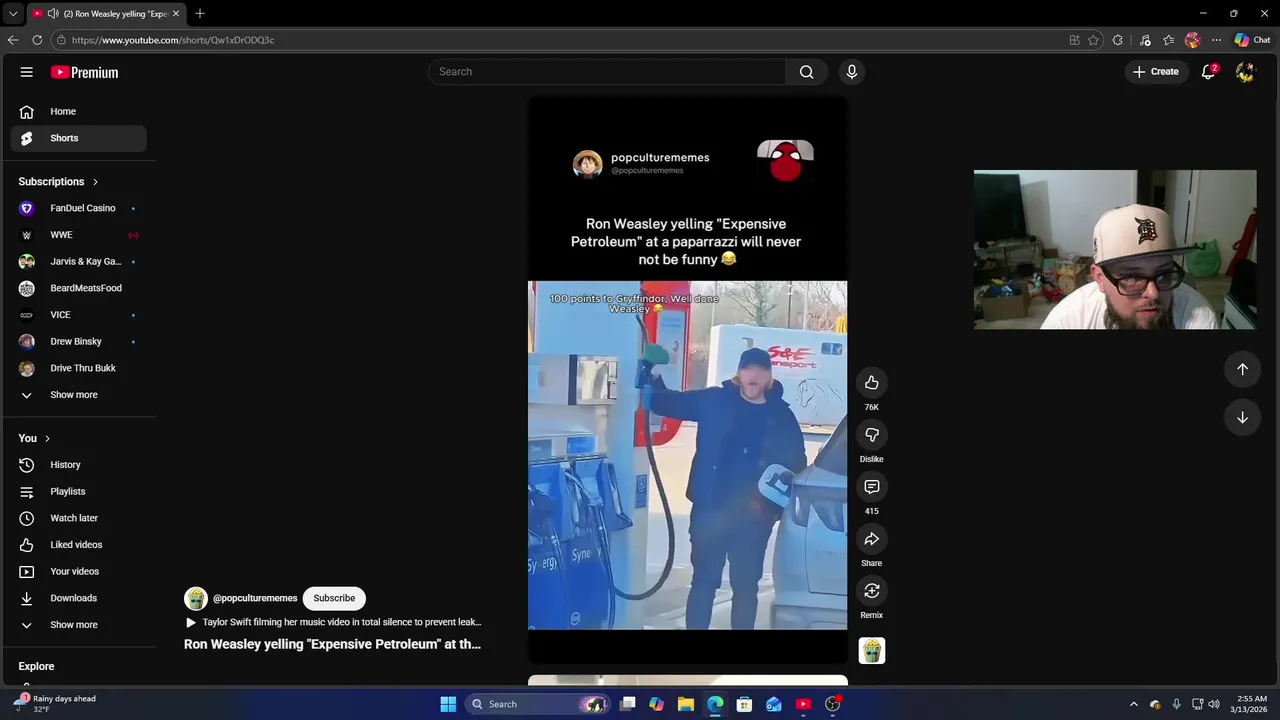Viewport: 1280px width, 720px height.
Task: Open the YouTube account avatar menu
Action: [1245, 72]
